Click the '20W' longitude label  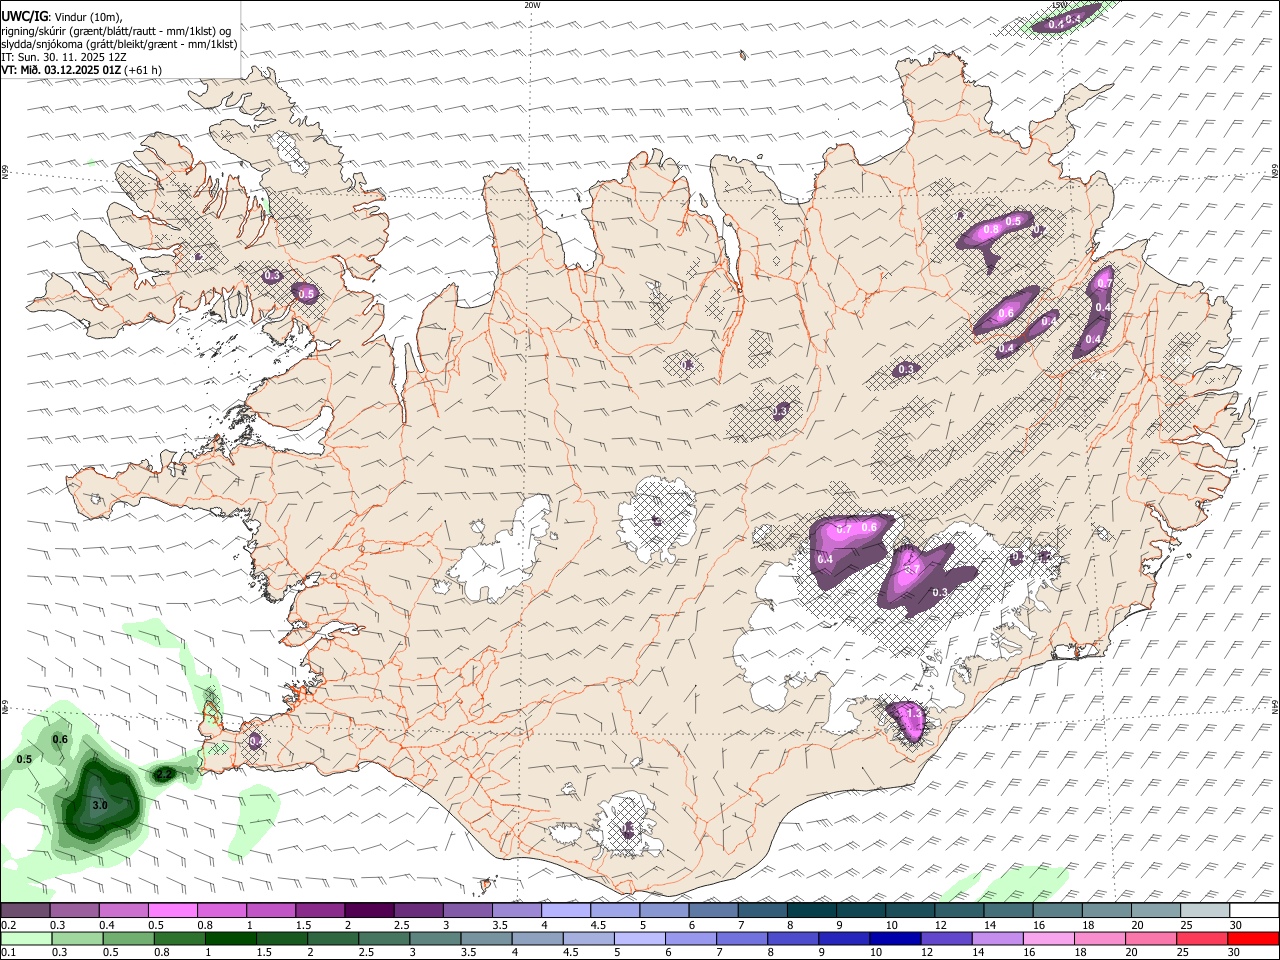pos(533,5)
